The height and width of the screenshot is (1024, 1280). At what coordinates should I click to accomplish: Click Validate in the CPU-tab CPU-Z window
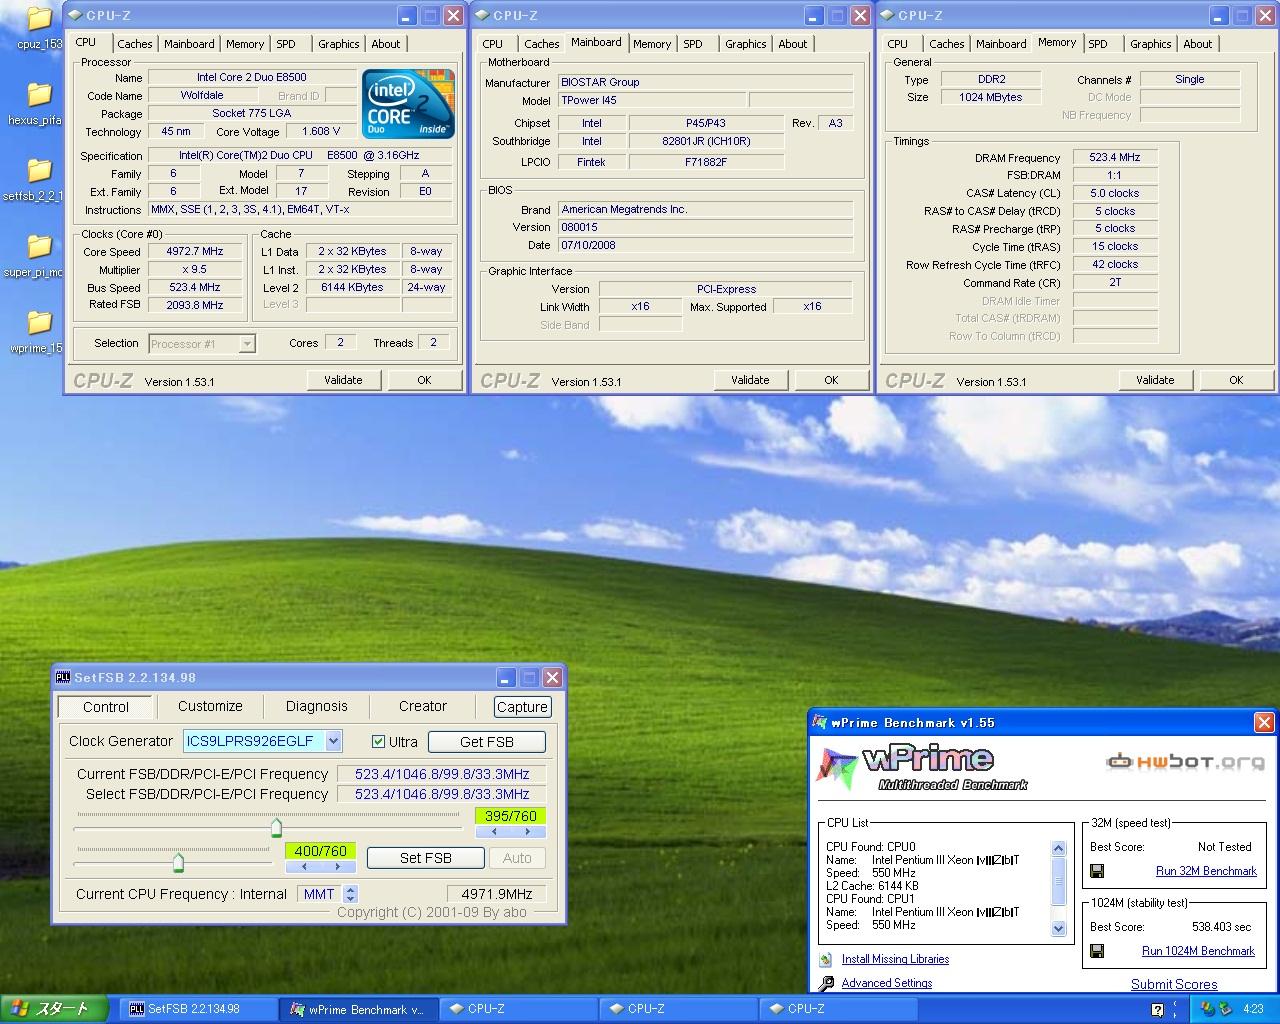pos(343,380)
